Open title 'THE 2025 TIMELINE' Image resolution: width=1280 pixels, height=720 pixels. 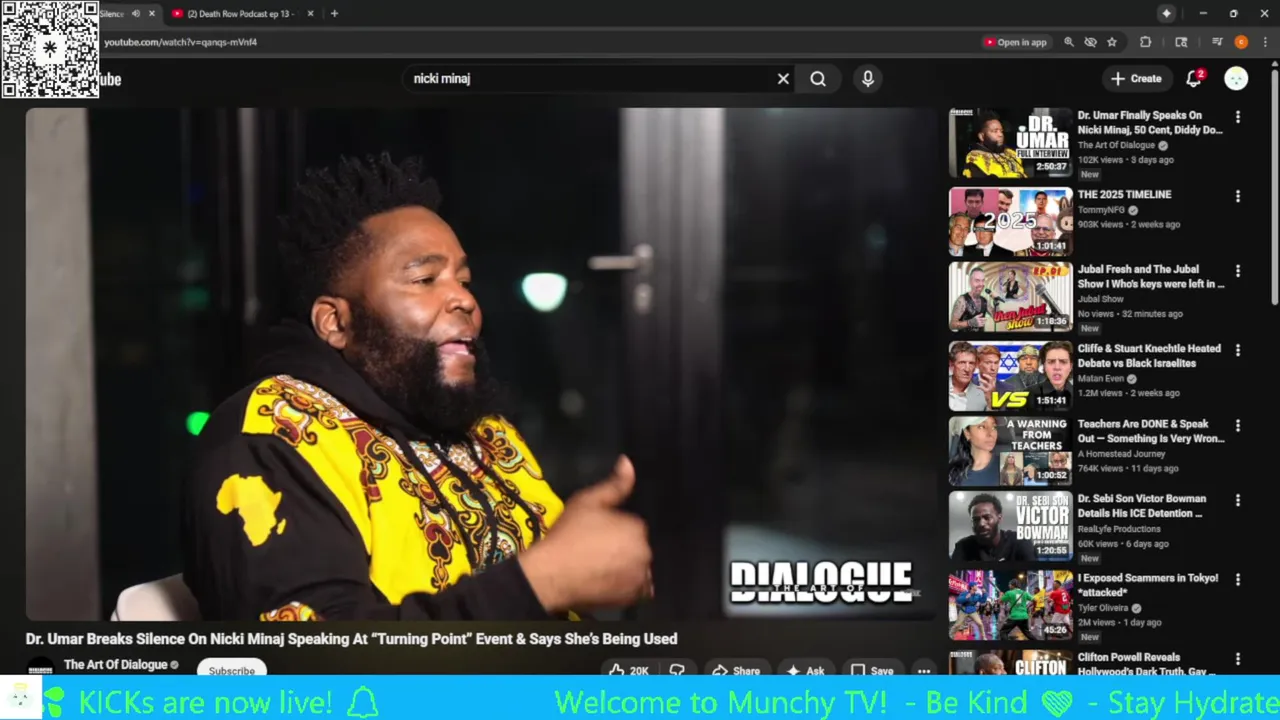pos(1124,194)
